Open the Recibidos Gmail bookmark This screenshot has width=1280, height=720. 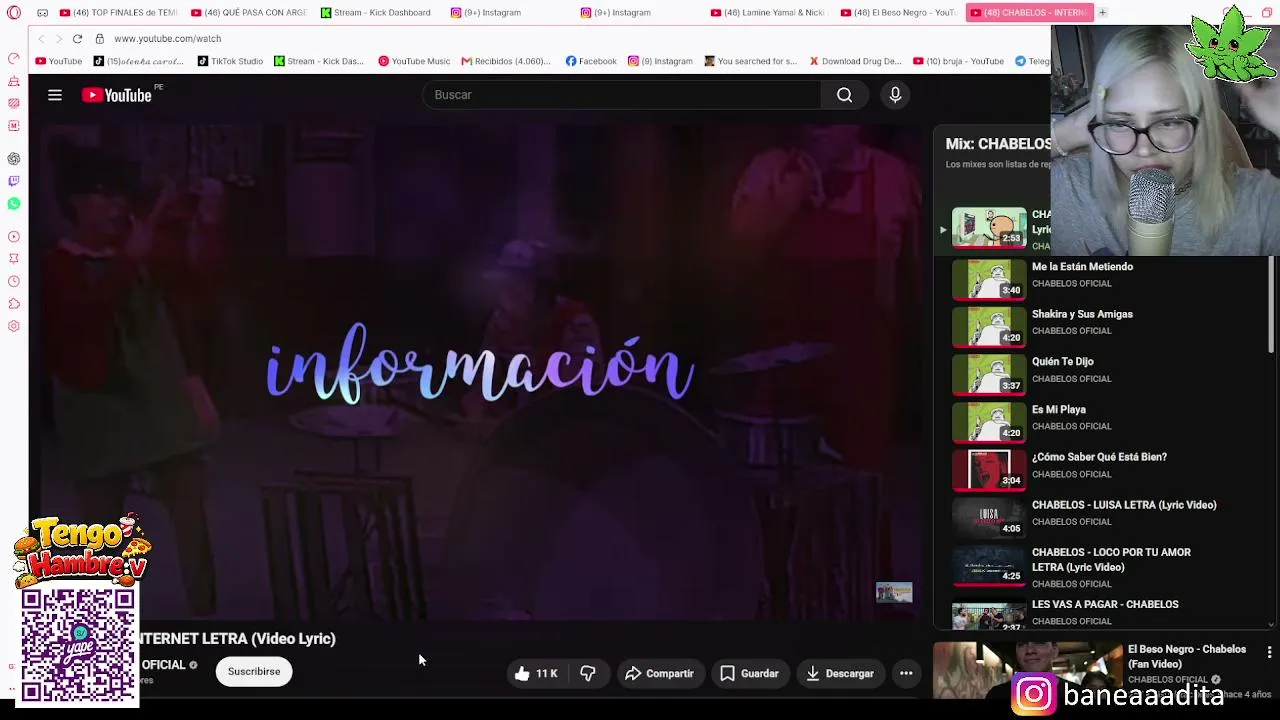[x=505, y=61]
